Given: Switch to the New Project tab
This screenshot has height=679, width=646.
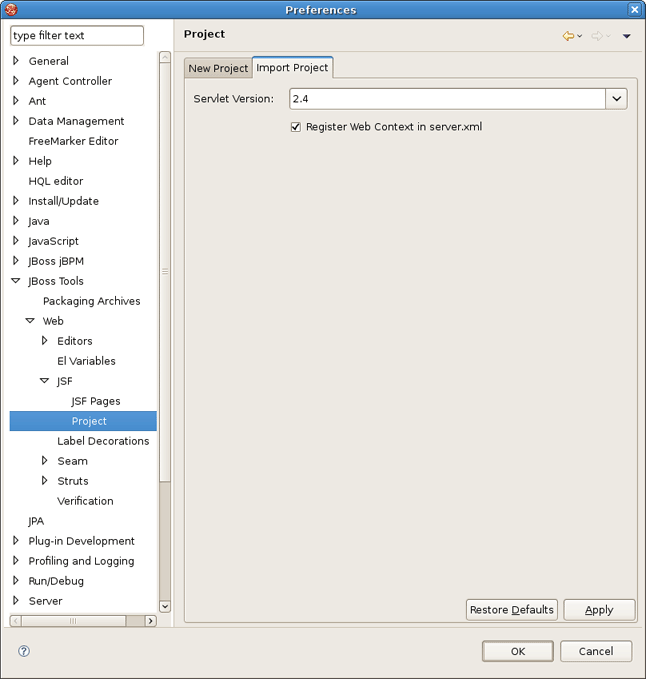Looking at the screenshot, I should click(218, 68).
